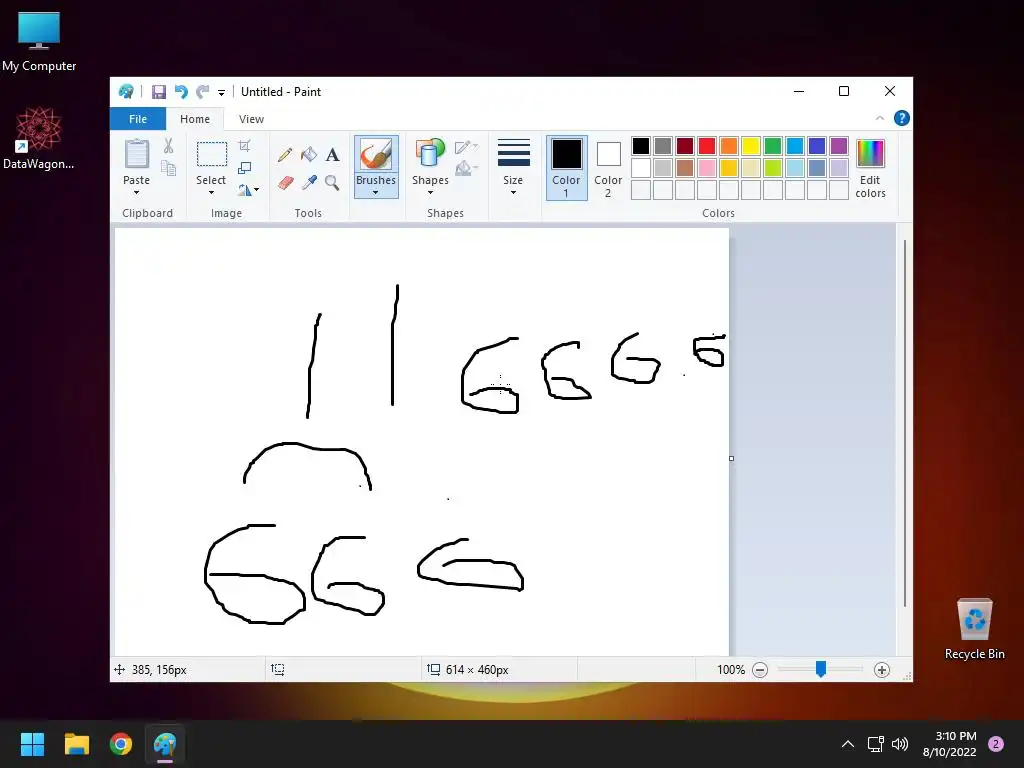Pick the pink color swatch
Viewport: 1024px width, 768px height.
[707, 168]
